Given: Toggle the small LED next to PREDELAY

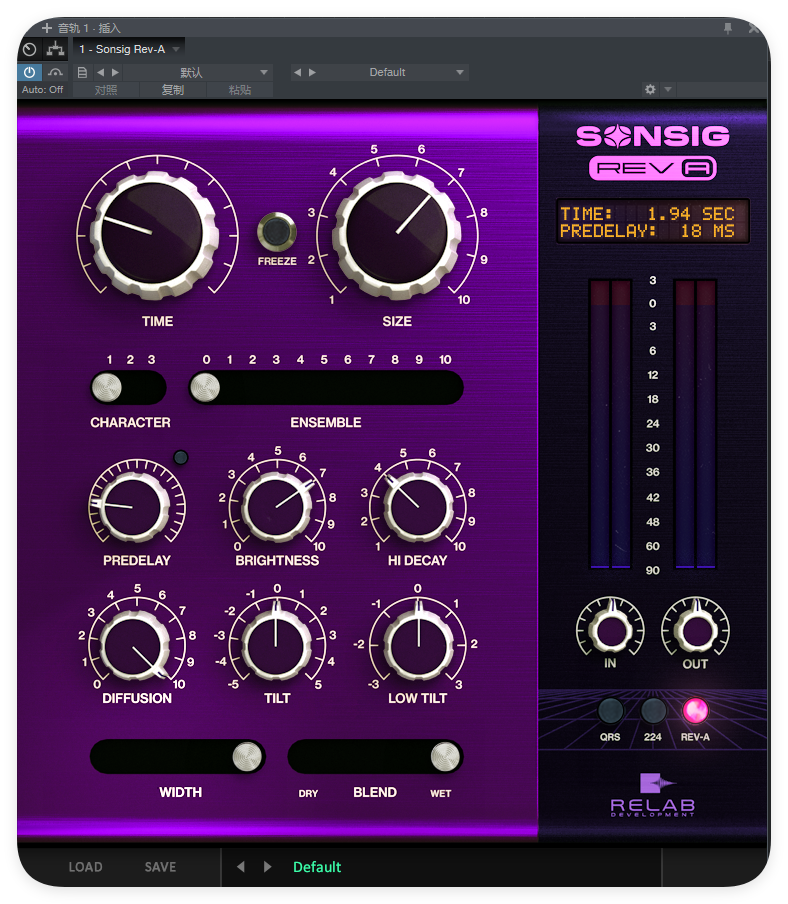Looking at the screenshot, I should point(180,458).
